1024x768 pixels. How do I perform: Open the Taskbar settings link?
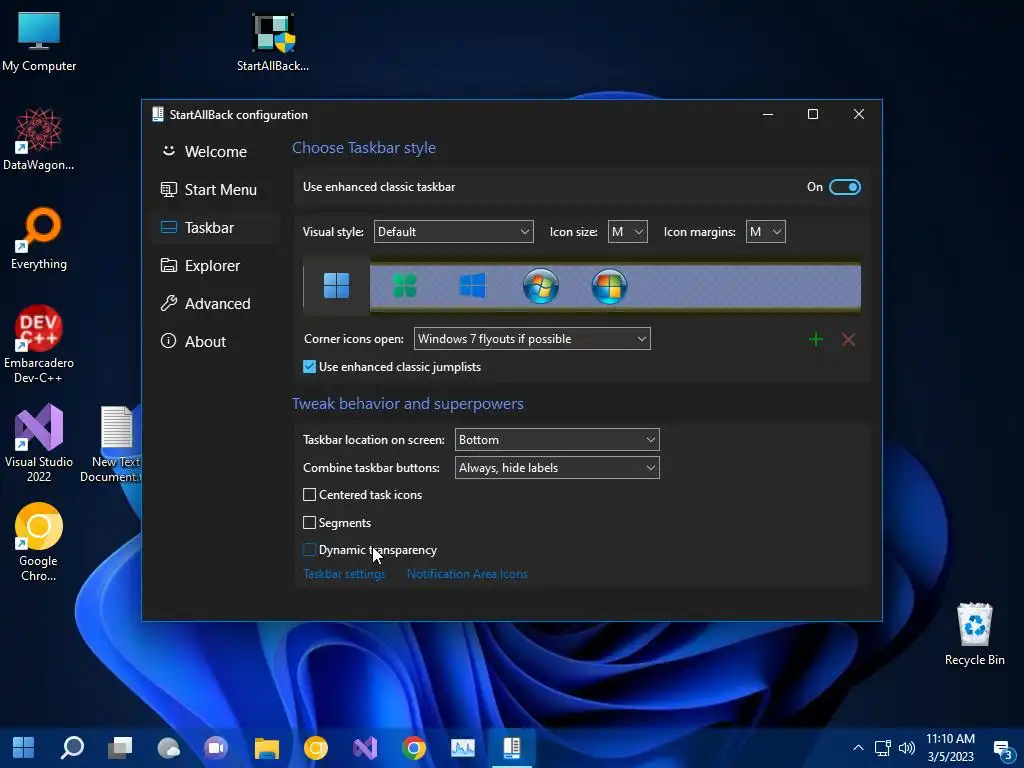(344, 574)
